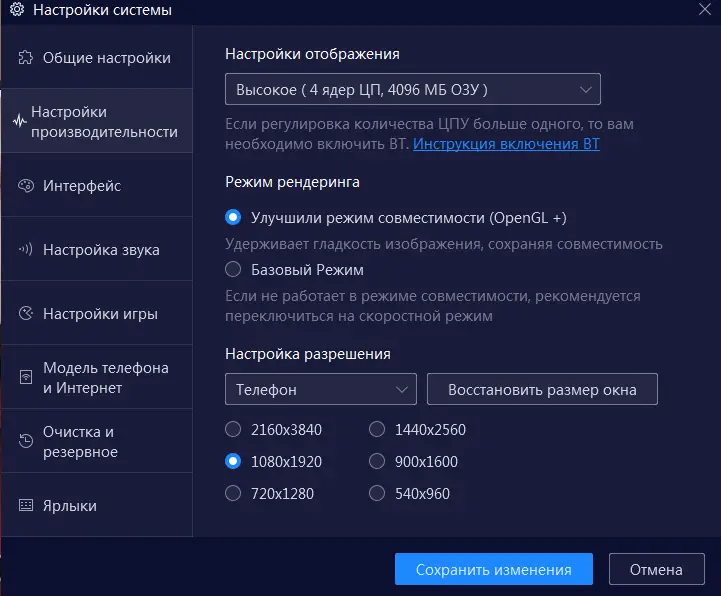Click the Настройка разрешения heading
The height and width of the screenshot is (596, 721).
pos(308,354)
